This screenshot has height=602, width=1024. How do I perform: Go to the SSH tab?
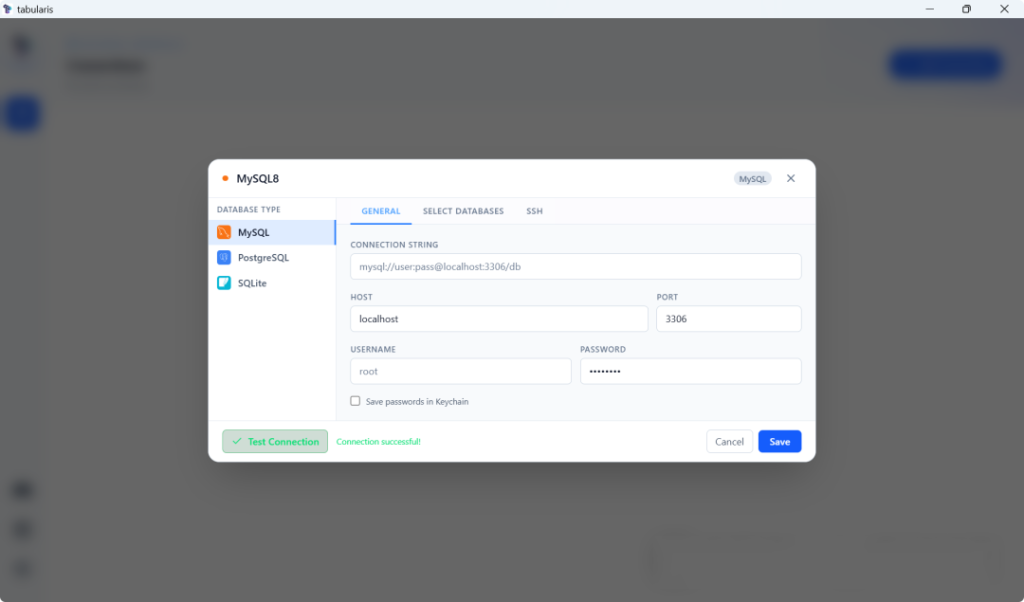534,211
